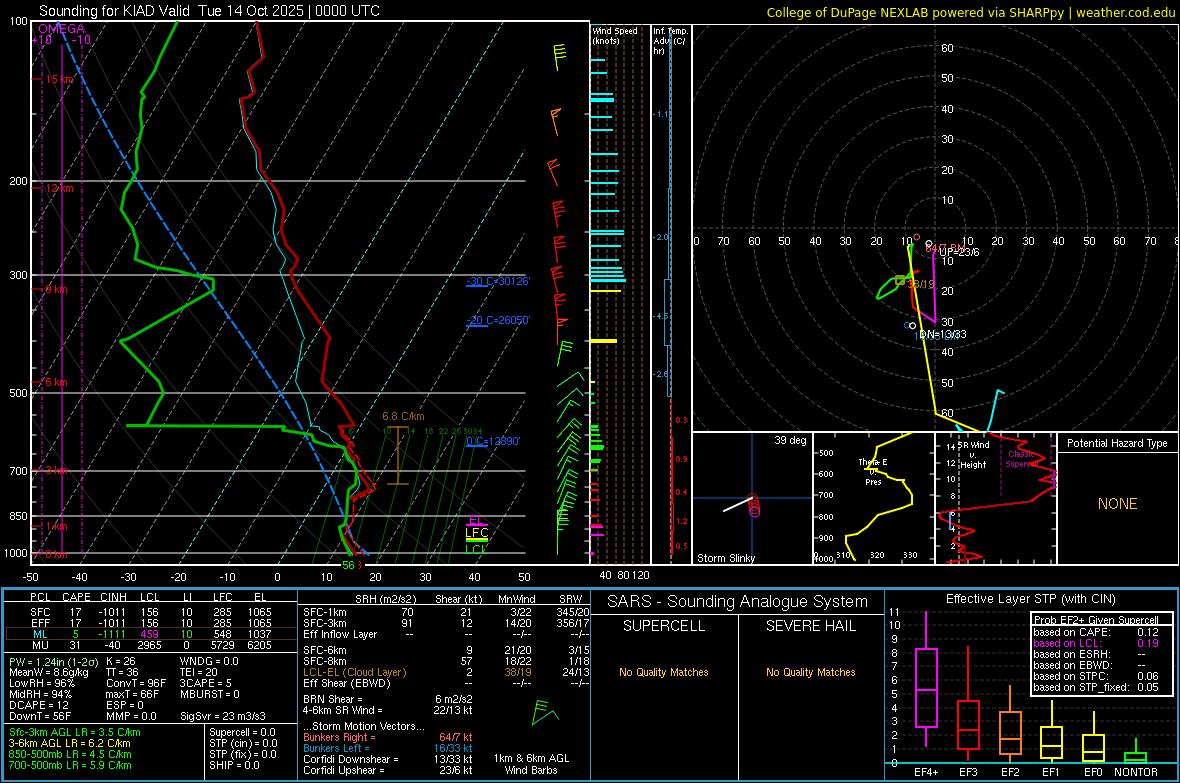This screenshot has width=1180, height=783.
Task: Click the Storm Slinky circles cluster
Action: (x=754, y=505)
